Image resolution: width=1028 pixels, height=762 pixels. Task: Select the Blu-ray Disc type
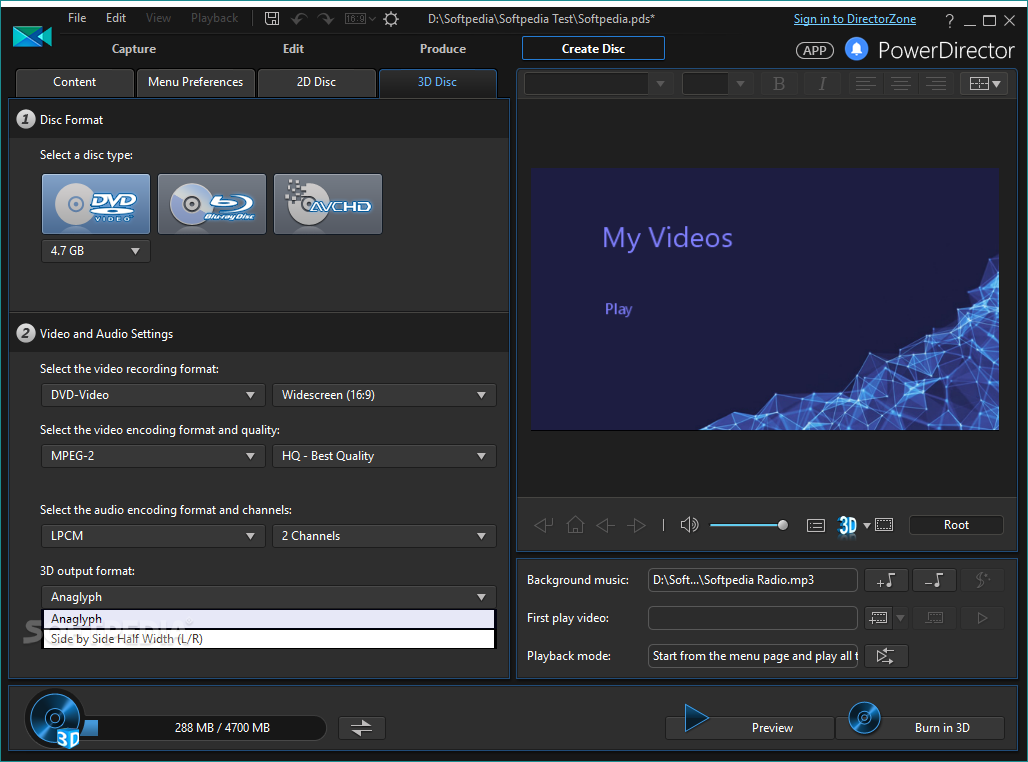point(212,204)
